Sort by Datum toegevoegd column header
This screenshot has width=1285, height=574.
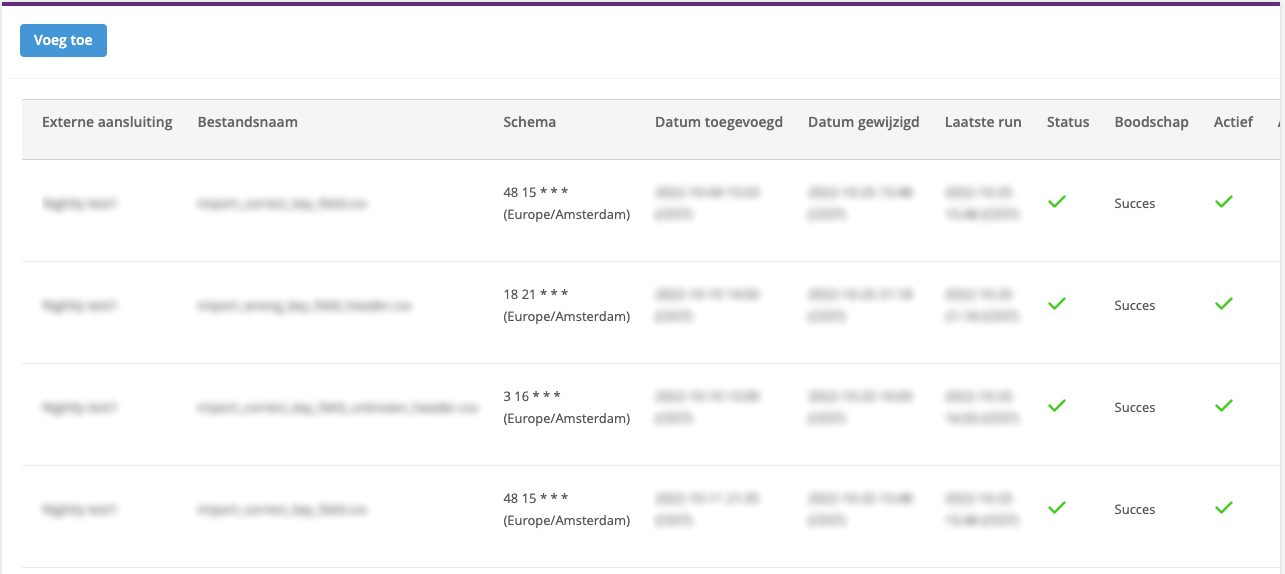coord(719,122)
